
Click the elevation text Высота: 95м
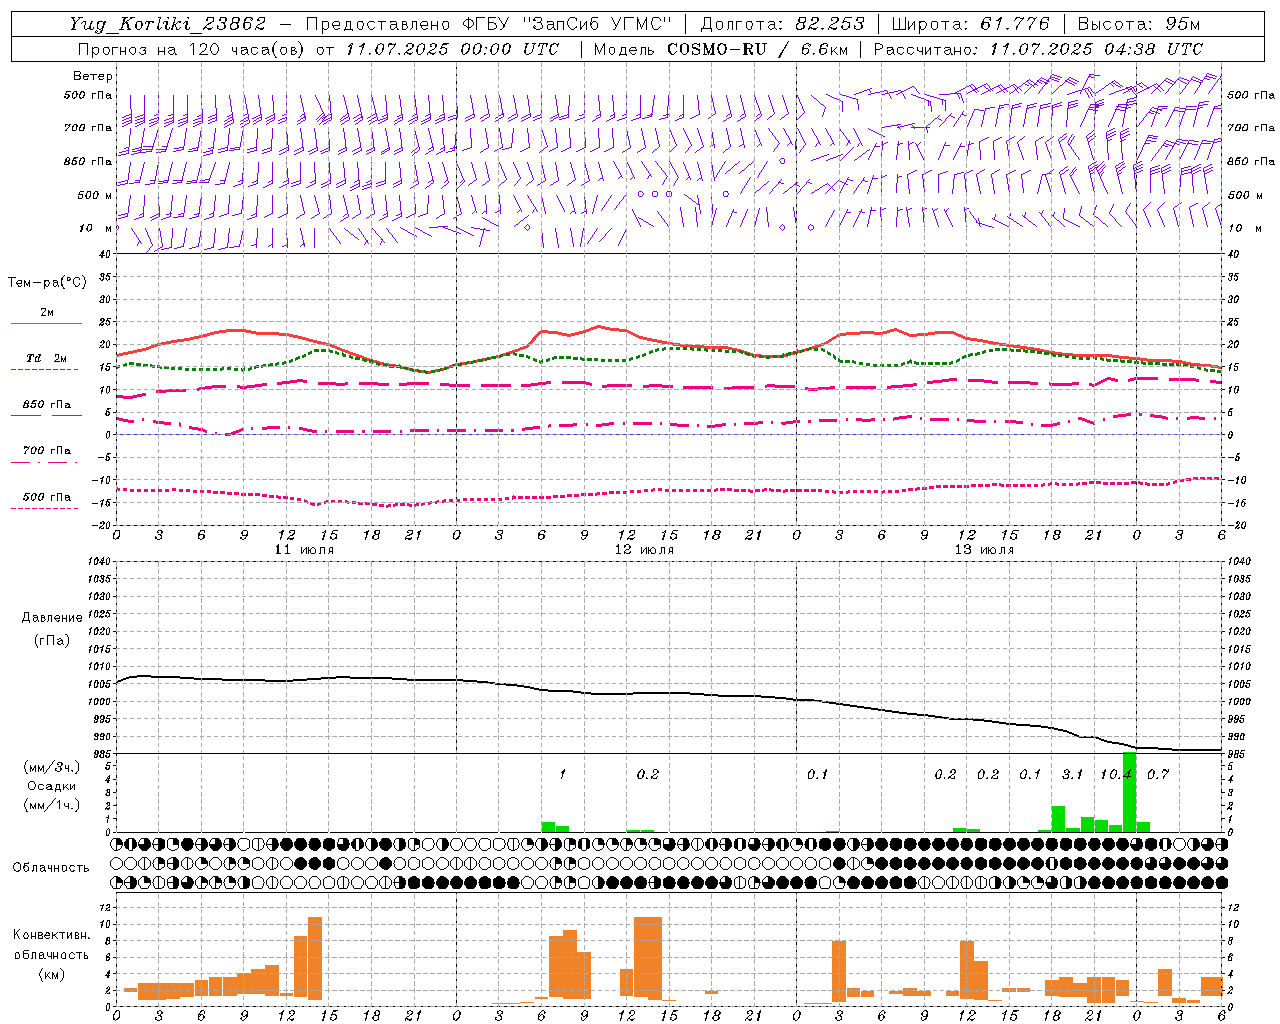[1138, 24]
